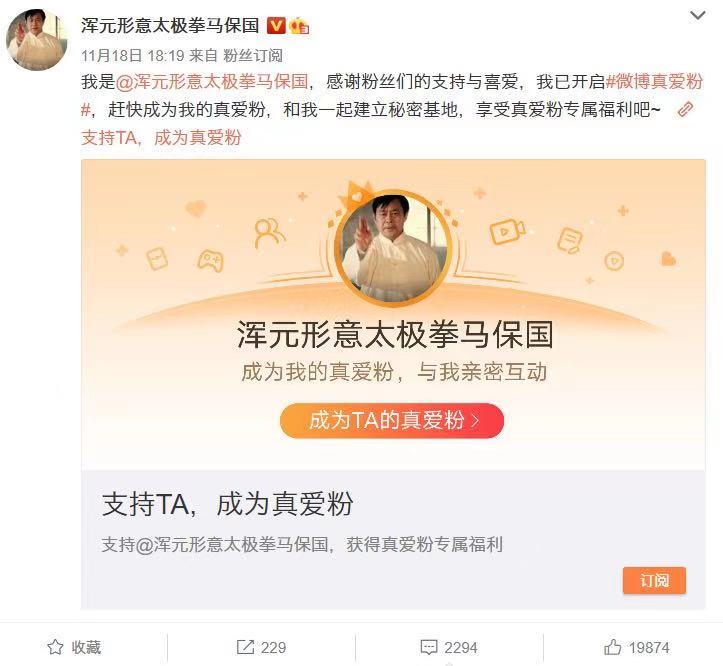
Task: Click the orange 订阅 subscribe button
Action: click(654, 580)
